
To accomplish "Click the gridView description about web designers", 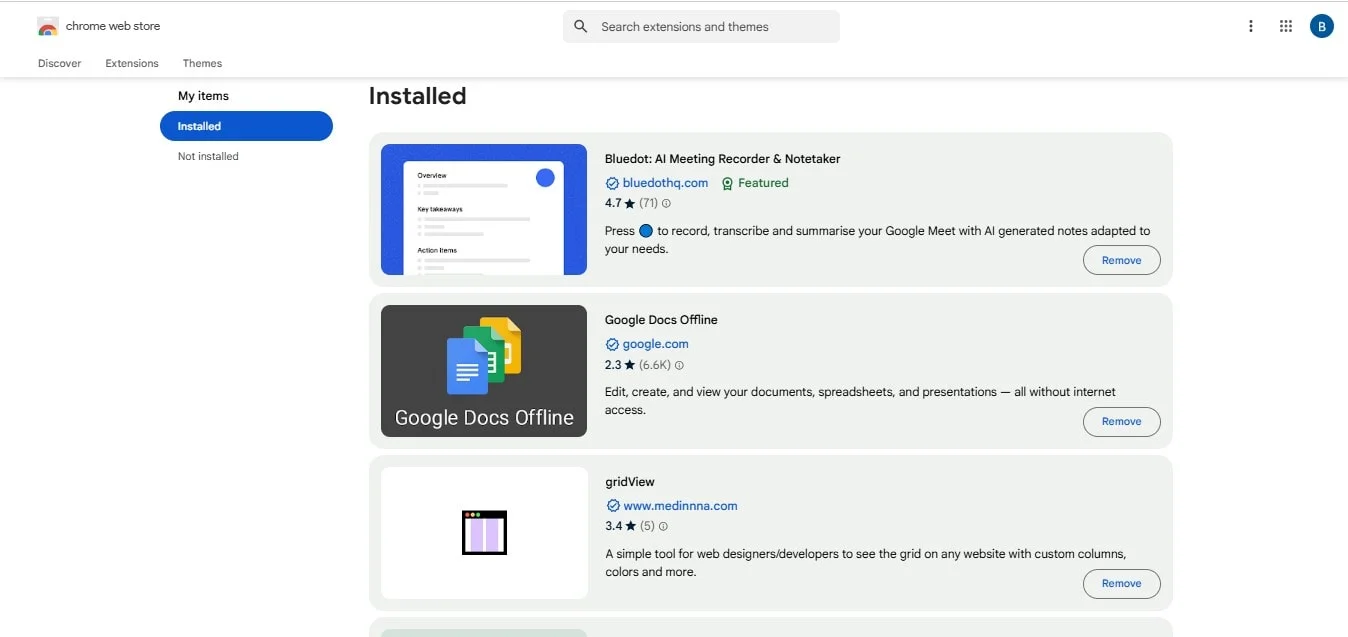I will [x=866, y=563].
